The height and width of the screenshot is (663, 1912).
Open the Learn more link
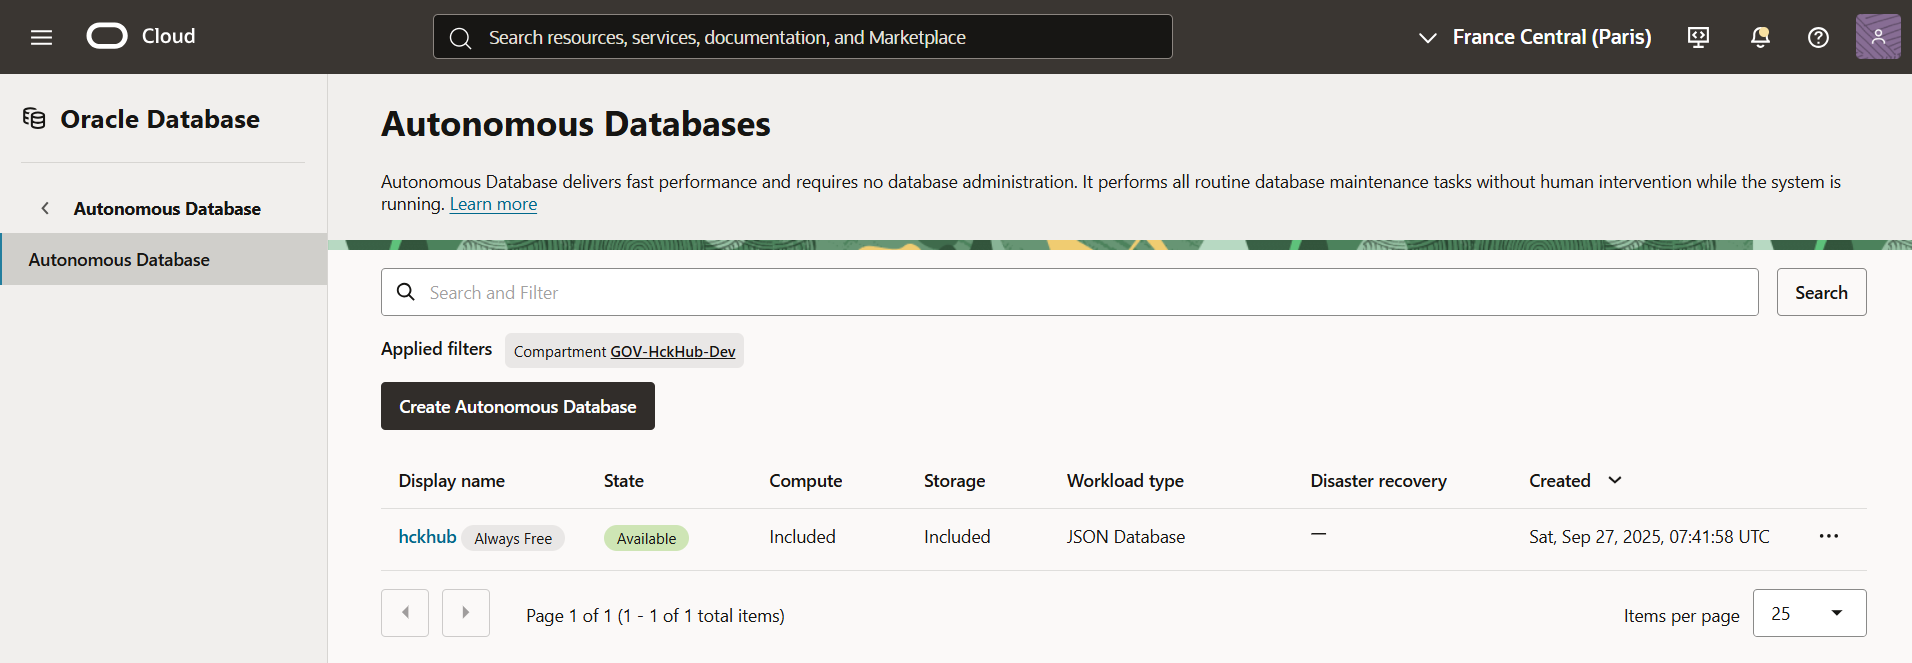point(493,204)
